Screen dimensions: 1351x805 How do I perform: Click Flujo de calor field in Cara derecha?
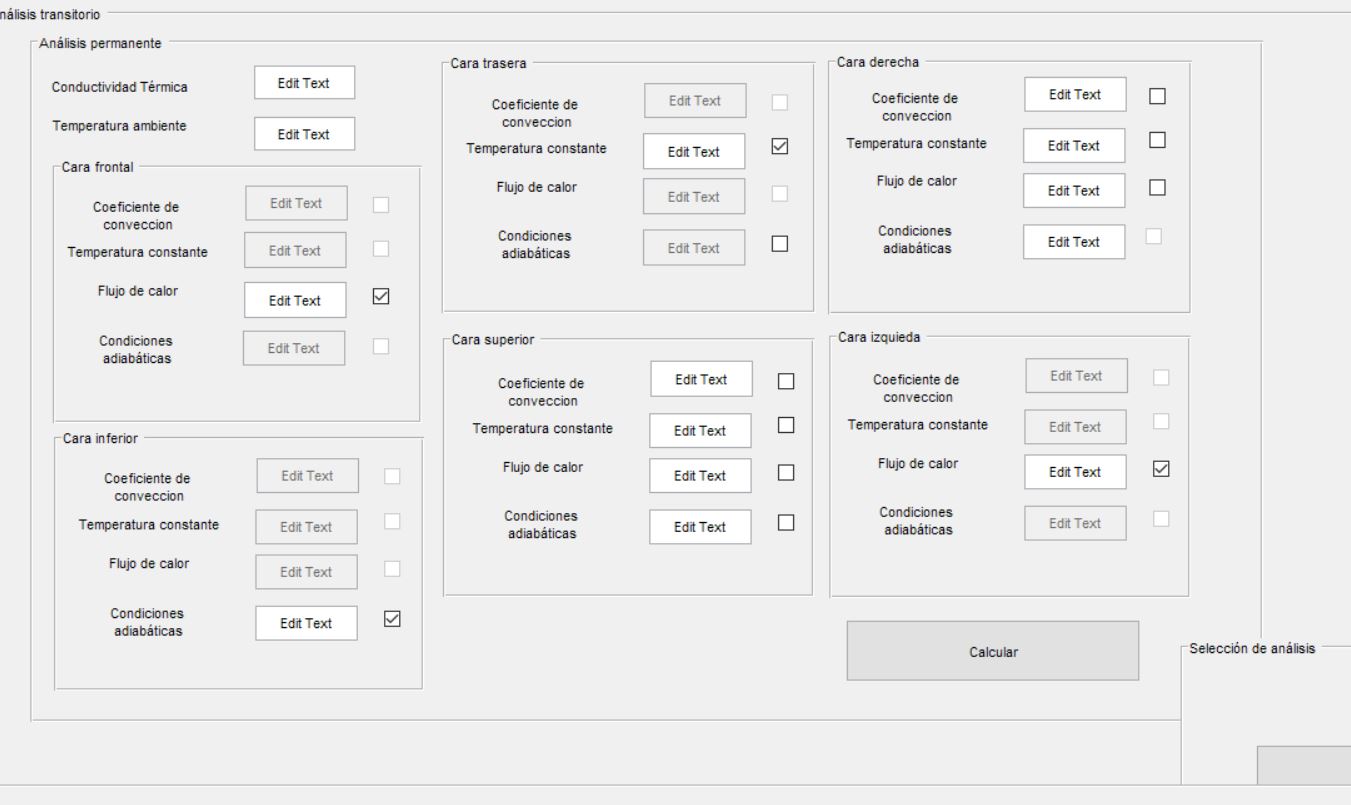point(1074,190)
